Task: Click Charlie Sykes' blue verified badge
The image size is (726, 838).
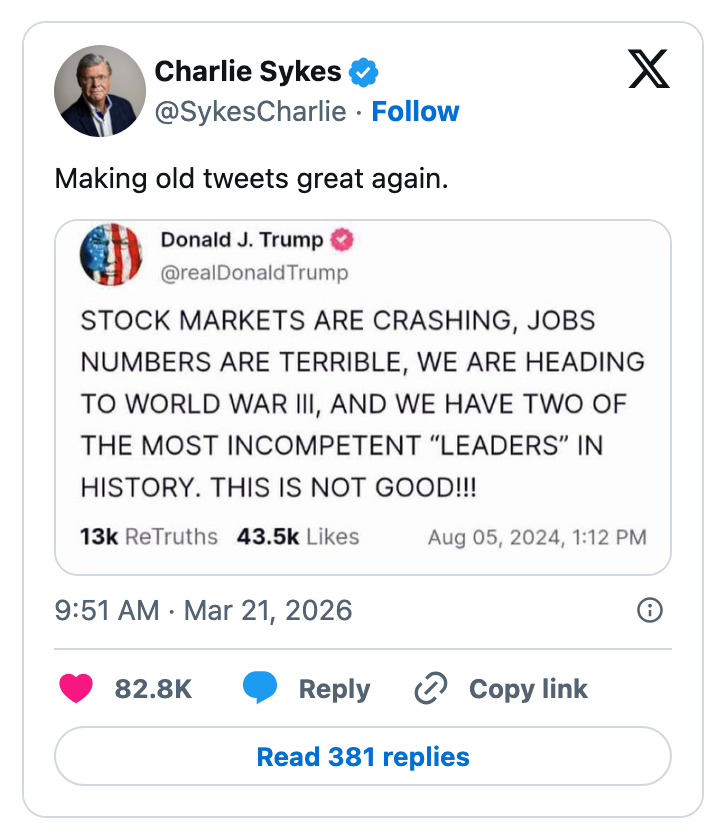Action: pyautogui.click(x=362, y=72)
